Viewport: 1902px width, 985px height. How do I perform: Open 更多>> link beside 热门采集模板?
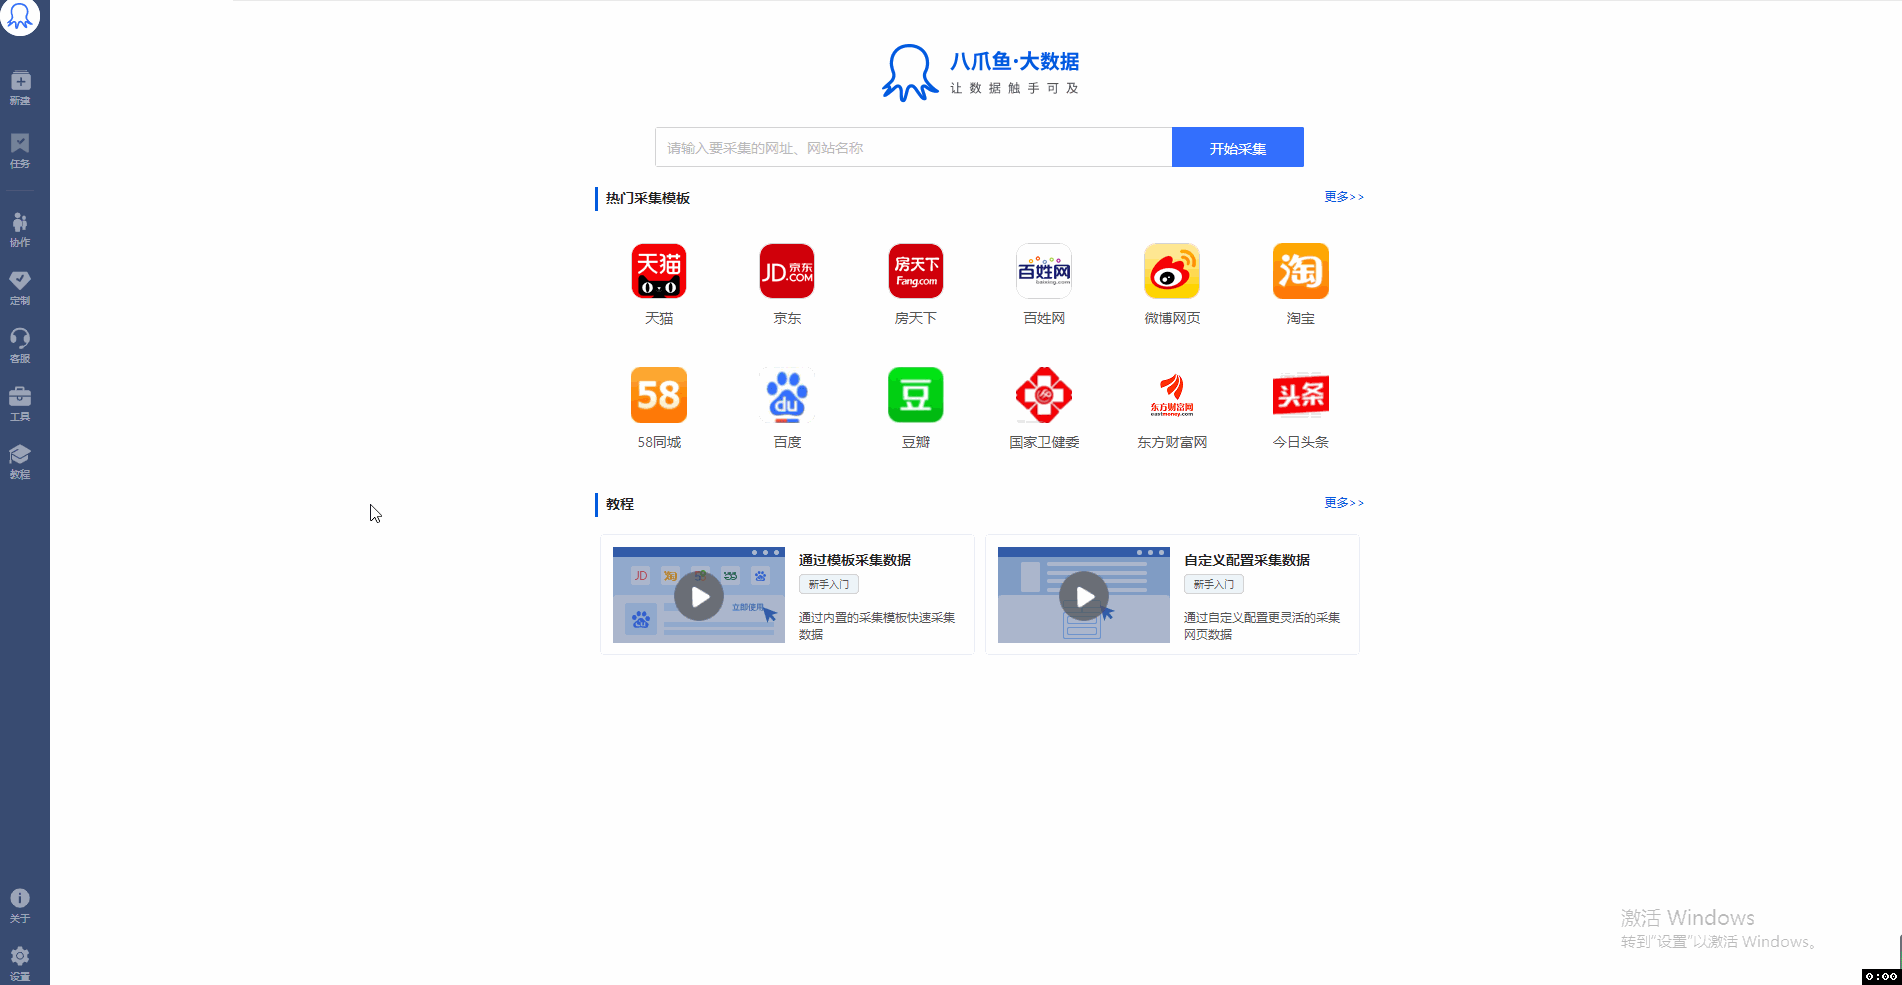point(1344,197)
